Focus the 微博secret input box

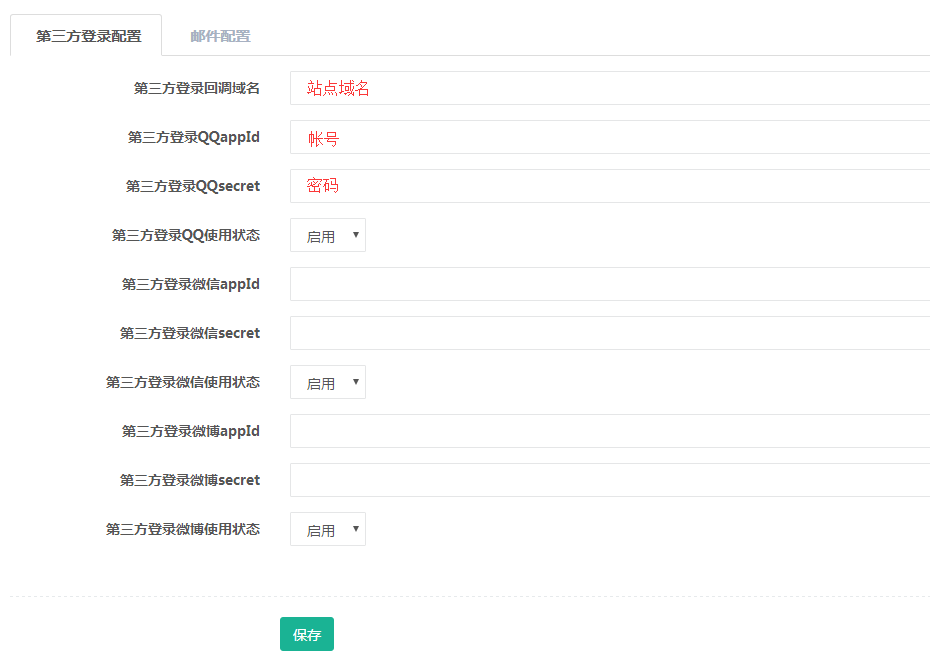(x=610, y=480)
